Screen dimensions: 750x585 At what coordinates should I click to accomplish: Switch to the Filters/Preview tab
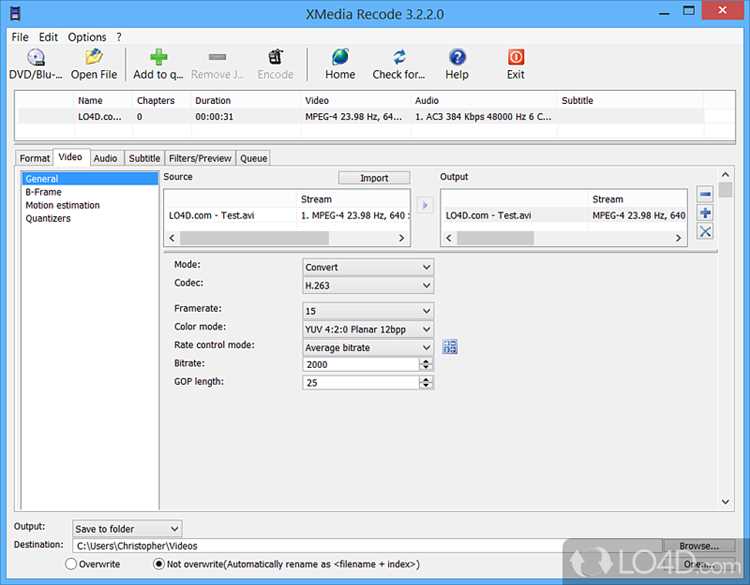[x=200, y=158]
